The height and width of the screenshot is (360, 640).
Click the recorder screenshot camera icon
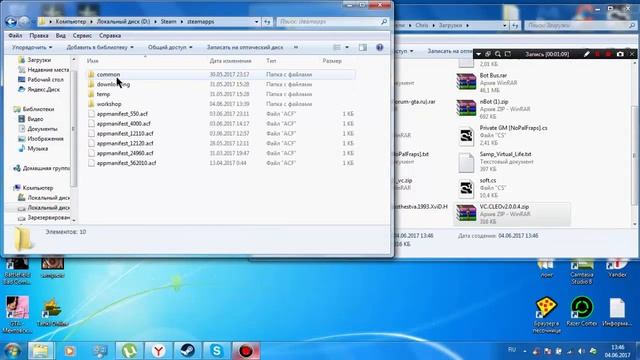click(620, 54)
